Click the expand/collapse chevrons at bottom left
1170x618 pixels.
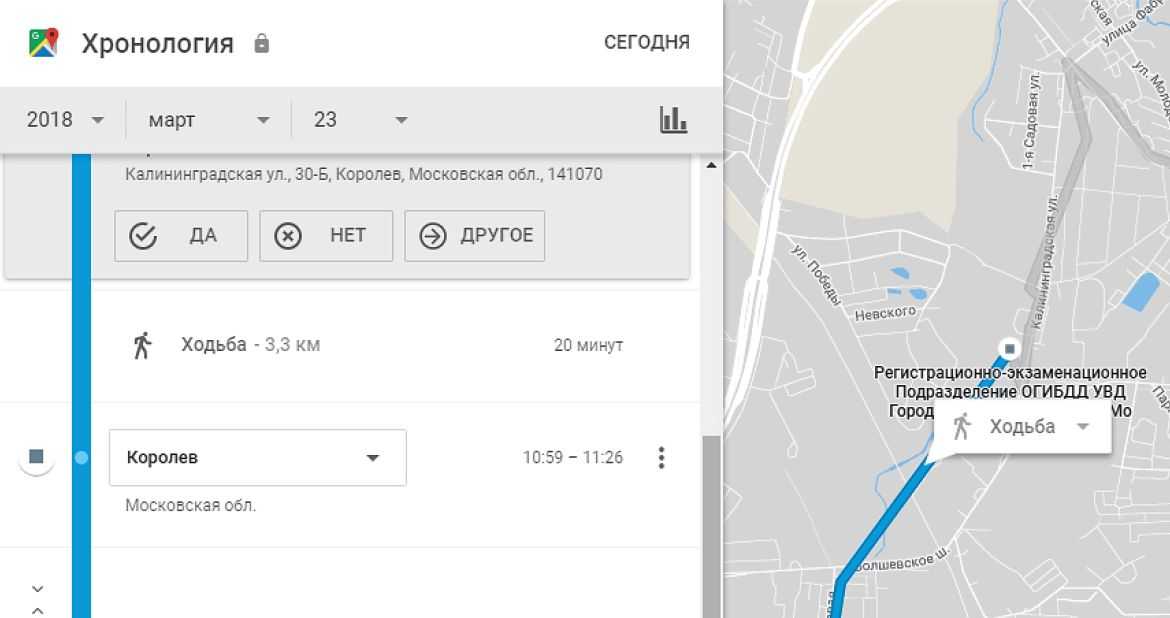[x=37, y=599]
